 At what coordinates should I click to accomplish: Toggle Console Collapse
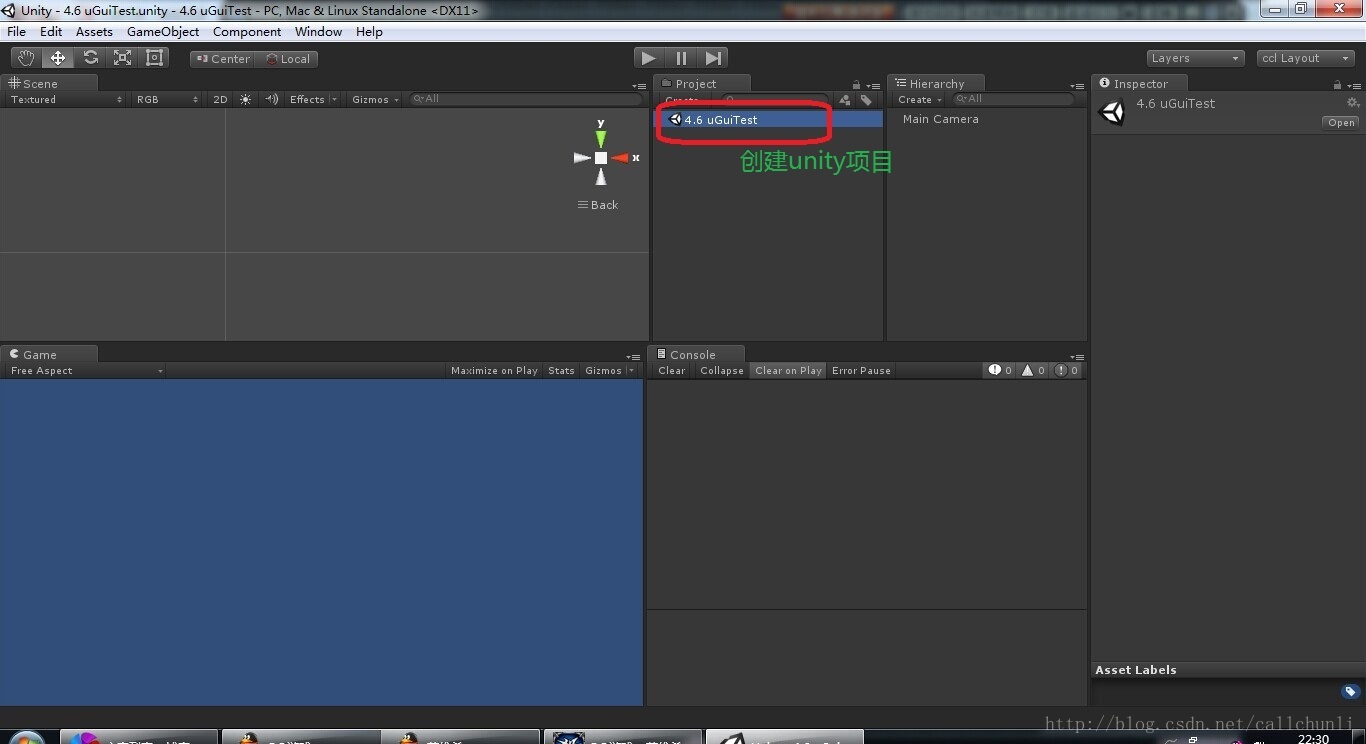722,370
